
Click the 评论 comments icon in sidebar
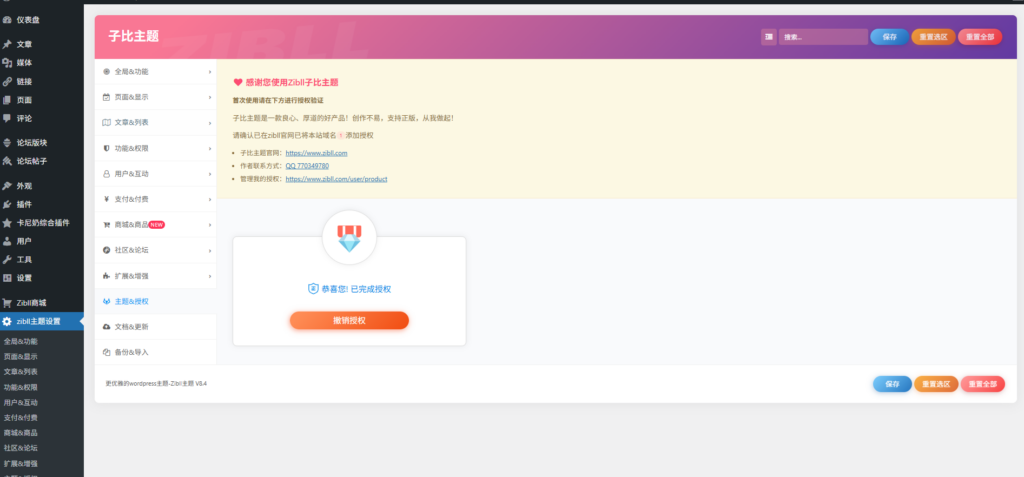point(8,118)
